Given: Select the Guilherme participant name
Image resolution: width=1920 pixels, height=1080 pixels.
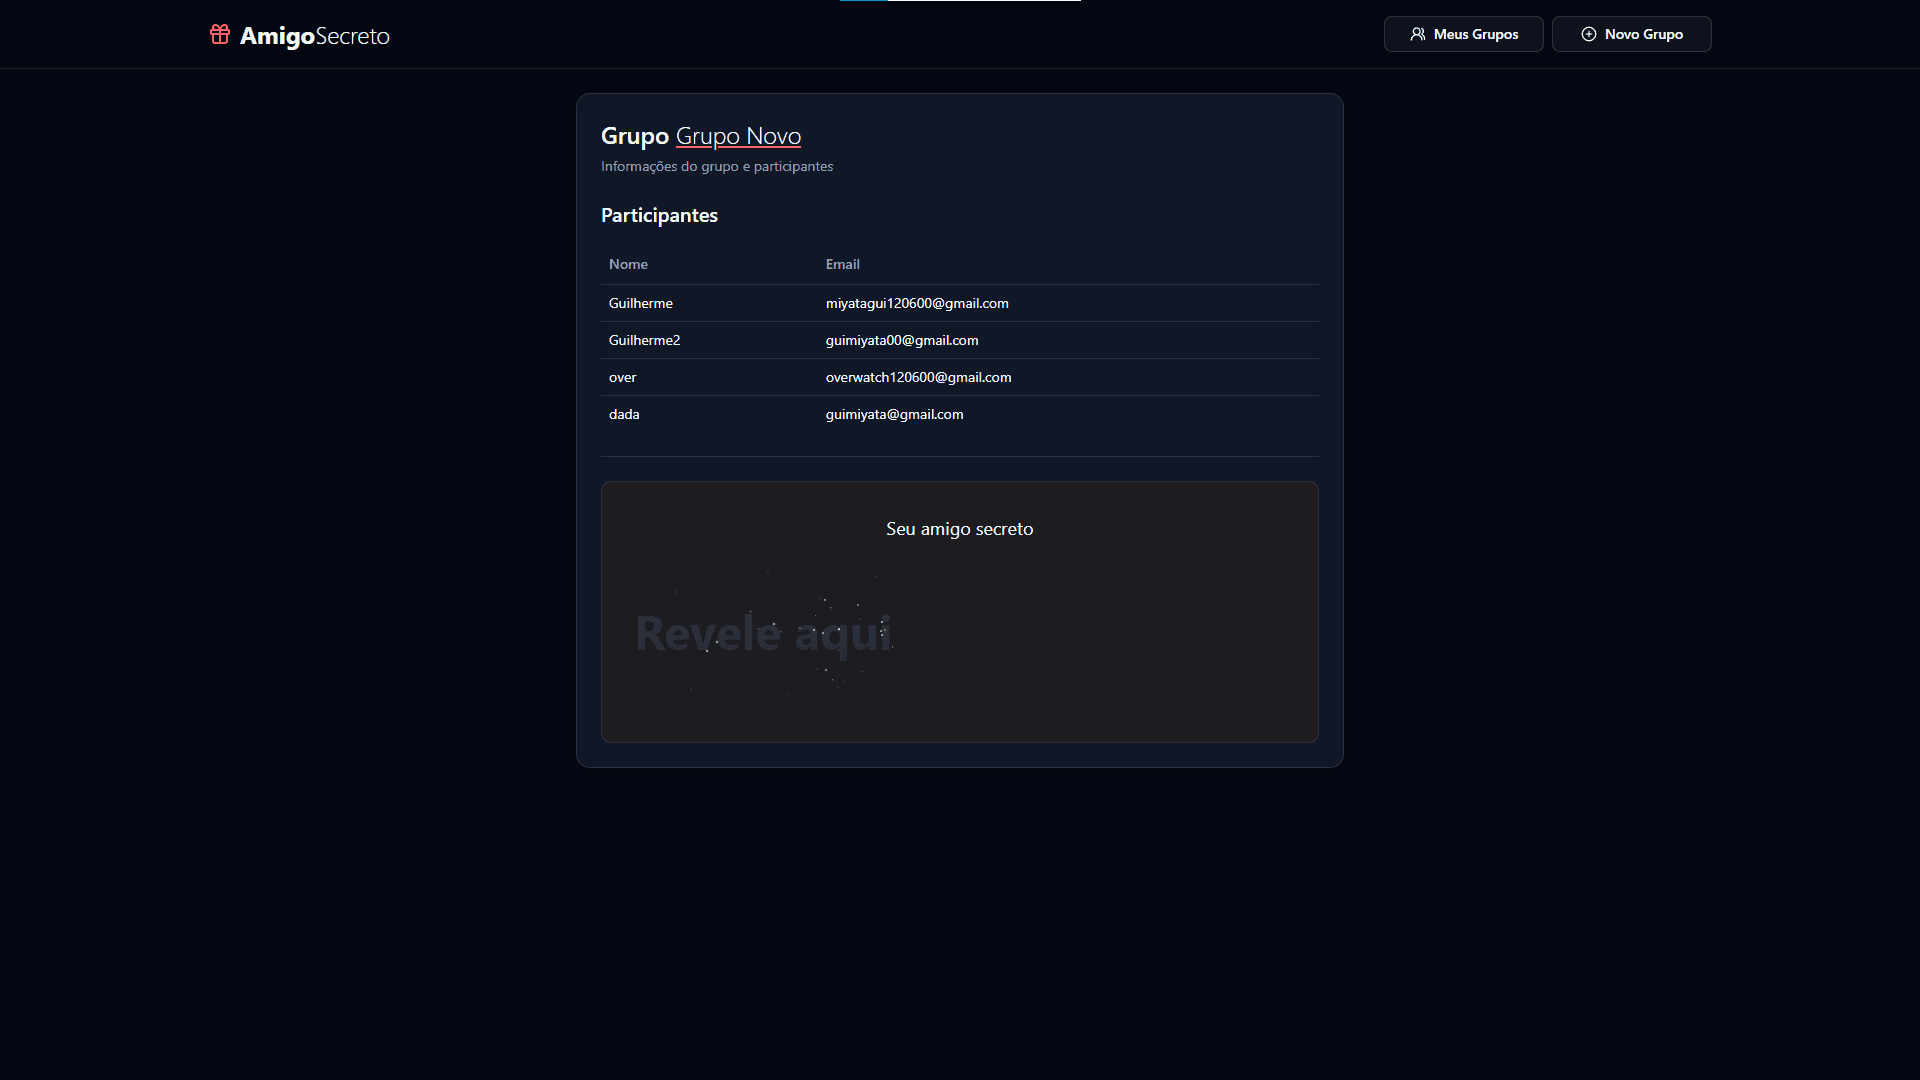Looking at the screenshot, I should pyautogui.click(x=640, y=303).
